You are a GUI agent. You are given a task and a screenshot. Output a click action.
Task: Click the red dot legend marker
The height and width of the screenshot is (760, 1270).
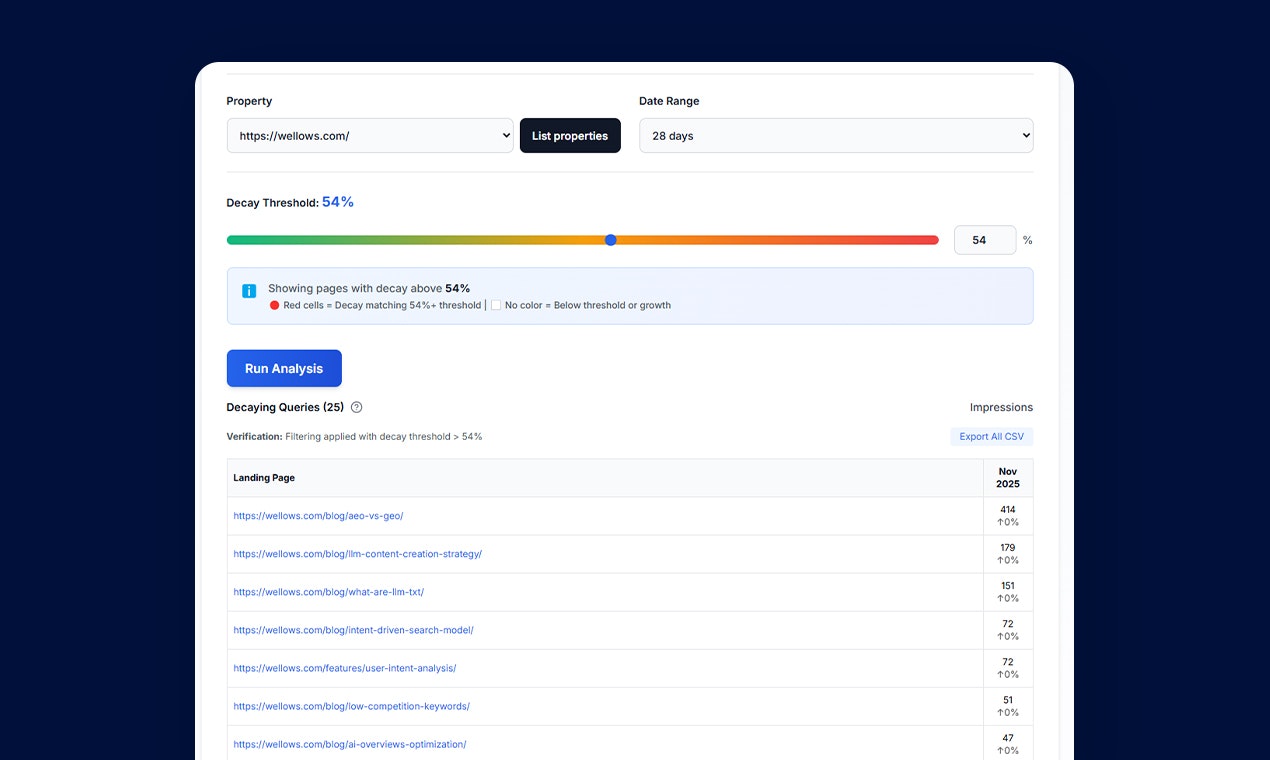click(x=274, y=306)
